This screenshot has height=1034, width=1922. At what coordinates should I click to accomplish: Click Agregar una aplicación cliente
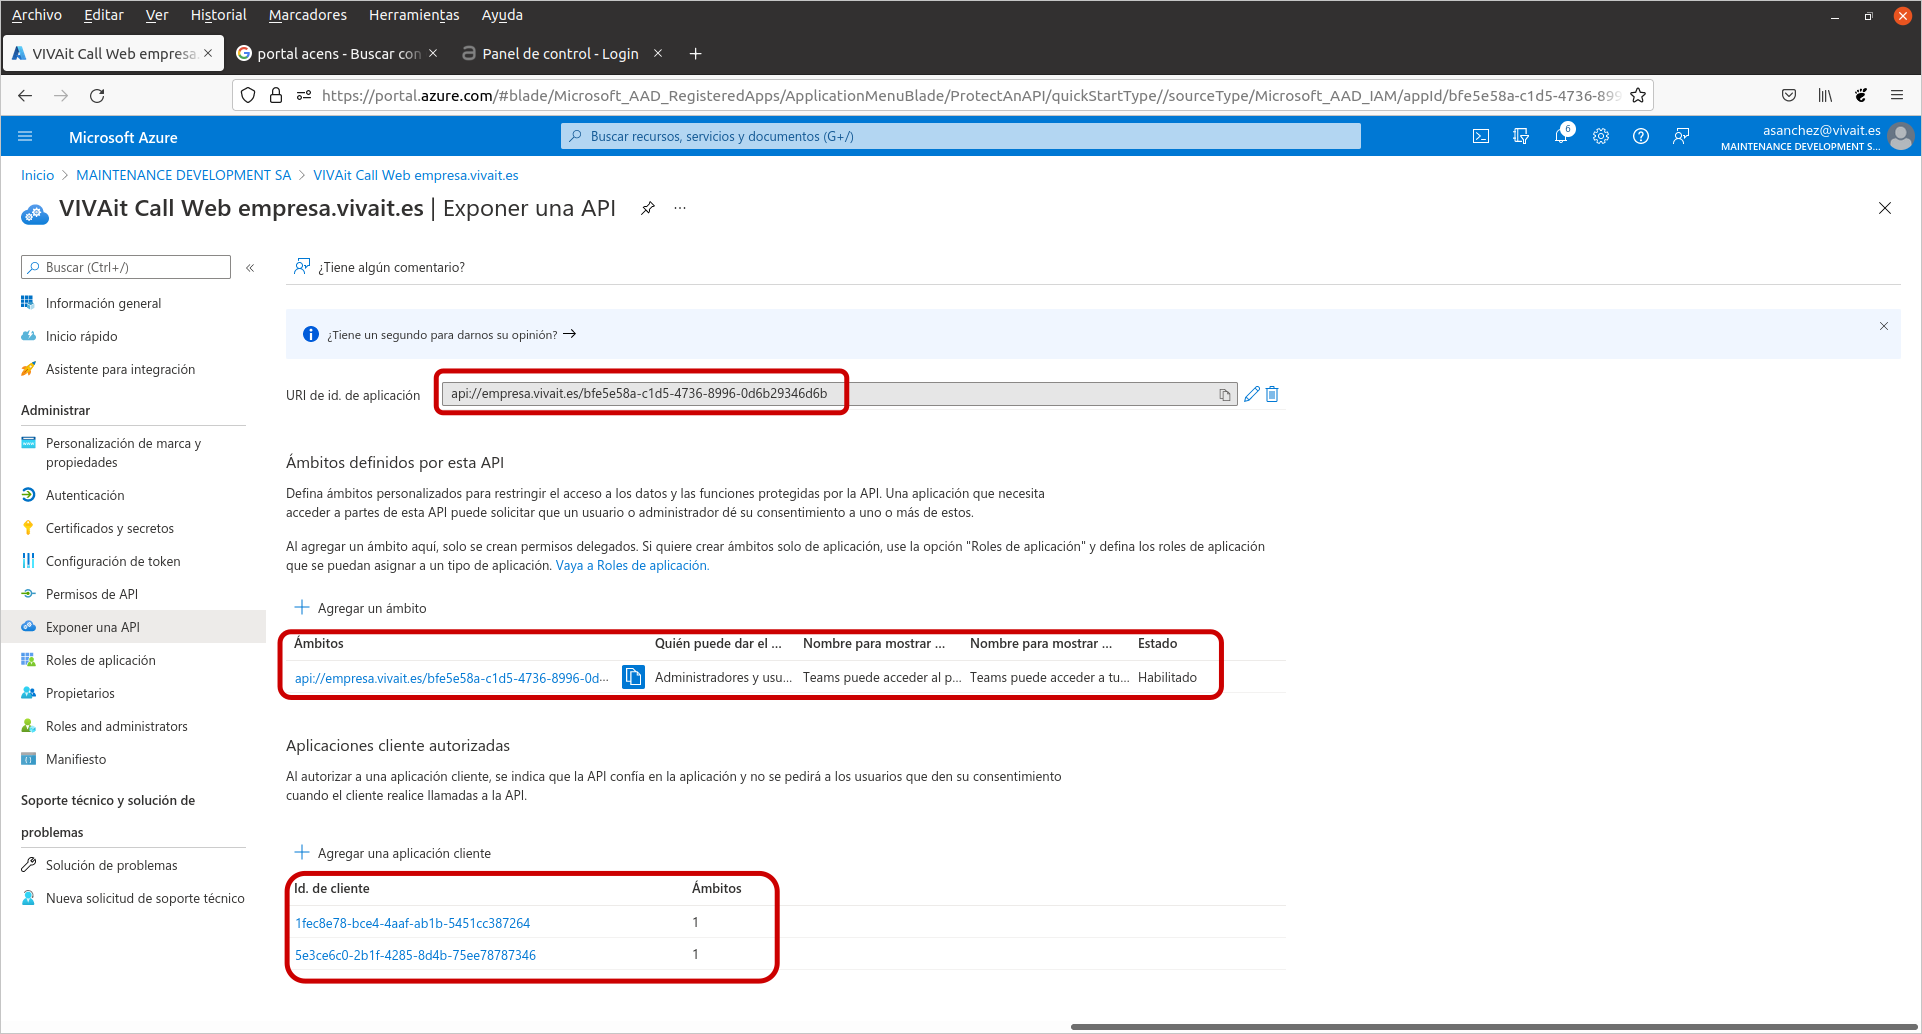(x=393, y=853)
